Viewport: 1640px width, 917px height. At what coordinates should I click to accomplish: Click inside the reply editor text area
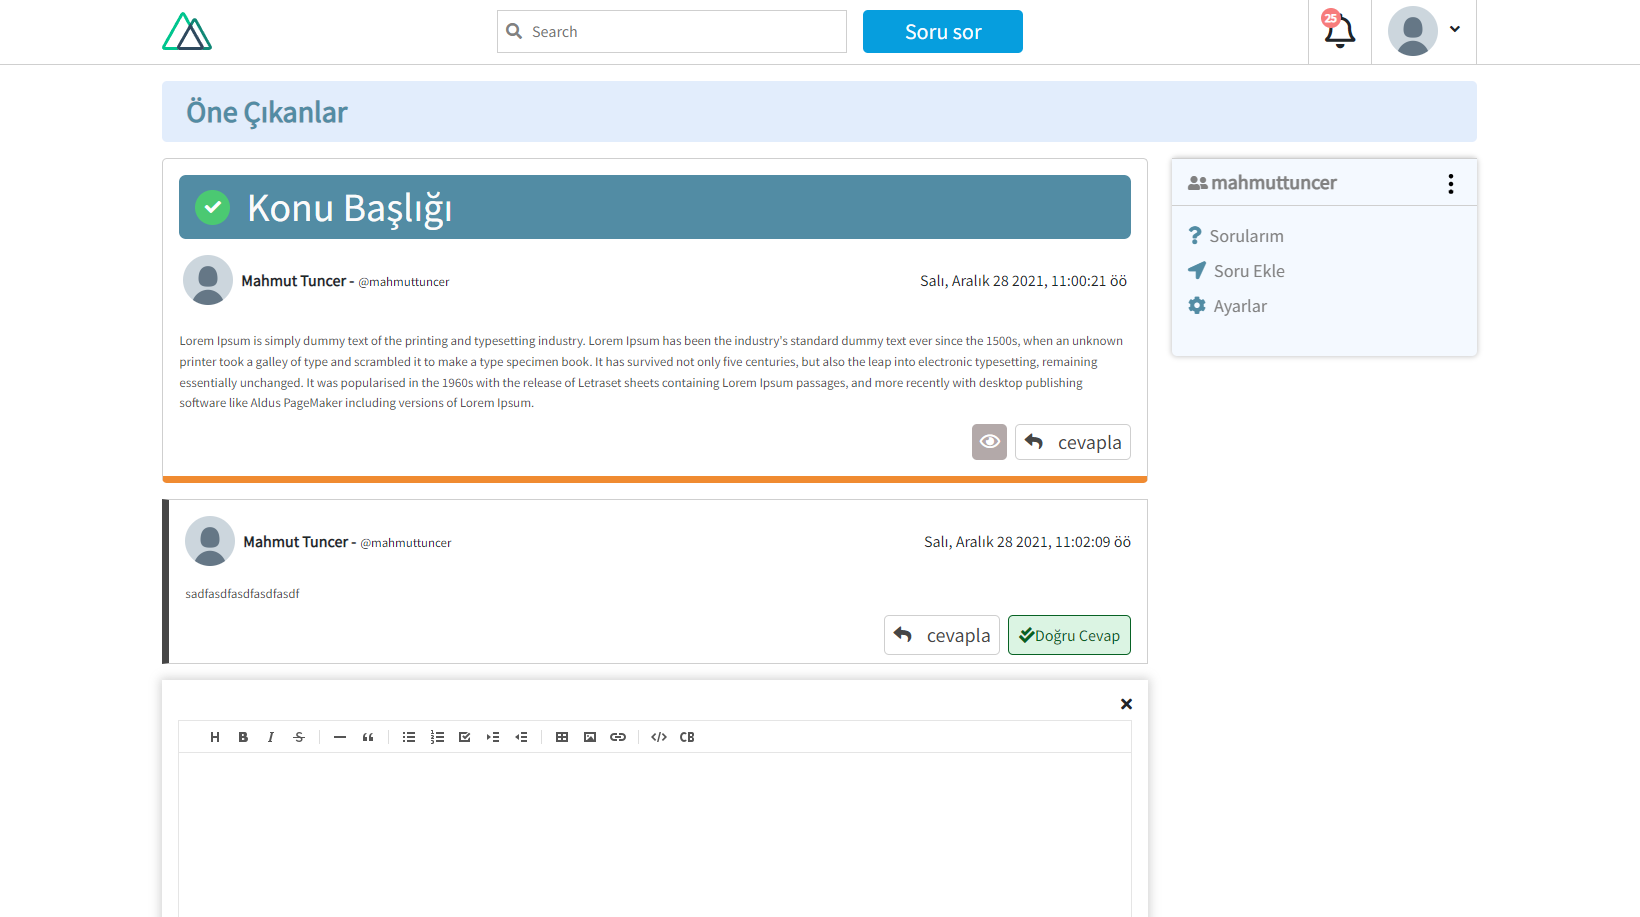tap(655, 835)
